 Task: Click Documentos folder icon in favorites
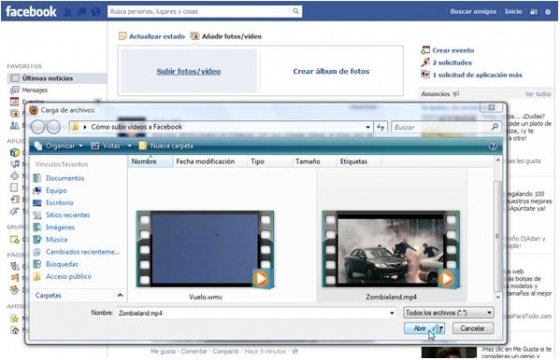[x=37, y=178]
